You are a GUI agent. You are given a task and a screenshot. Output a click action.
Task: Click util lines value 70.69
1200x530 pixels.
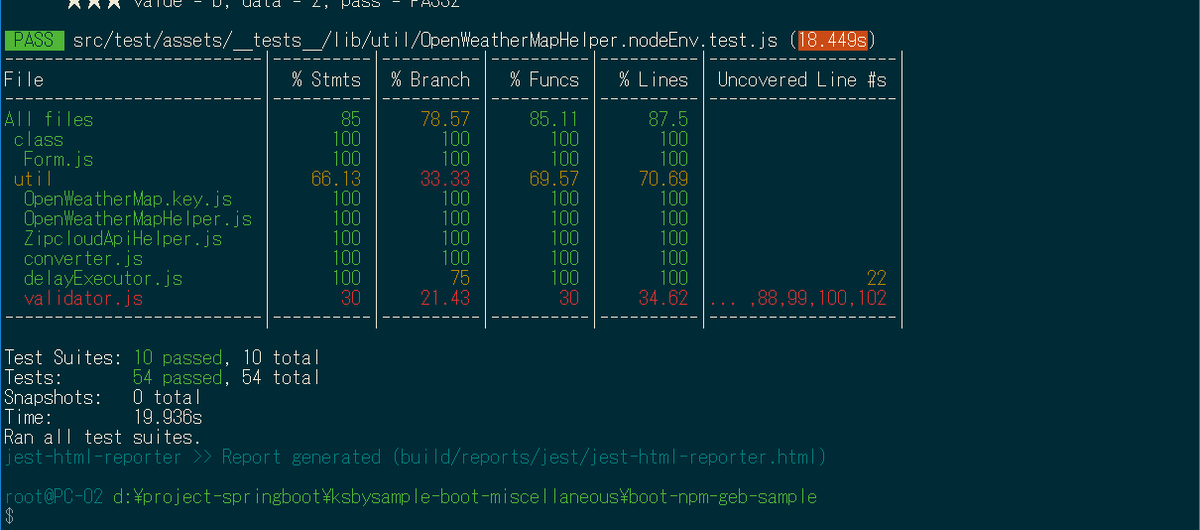(x=663, y=179)
